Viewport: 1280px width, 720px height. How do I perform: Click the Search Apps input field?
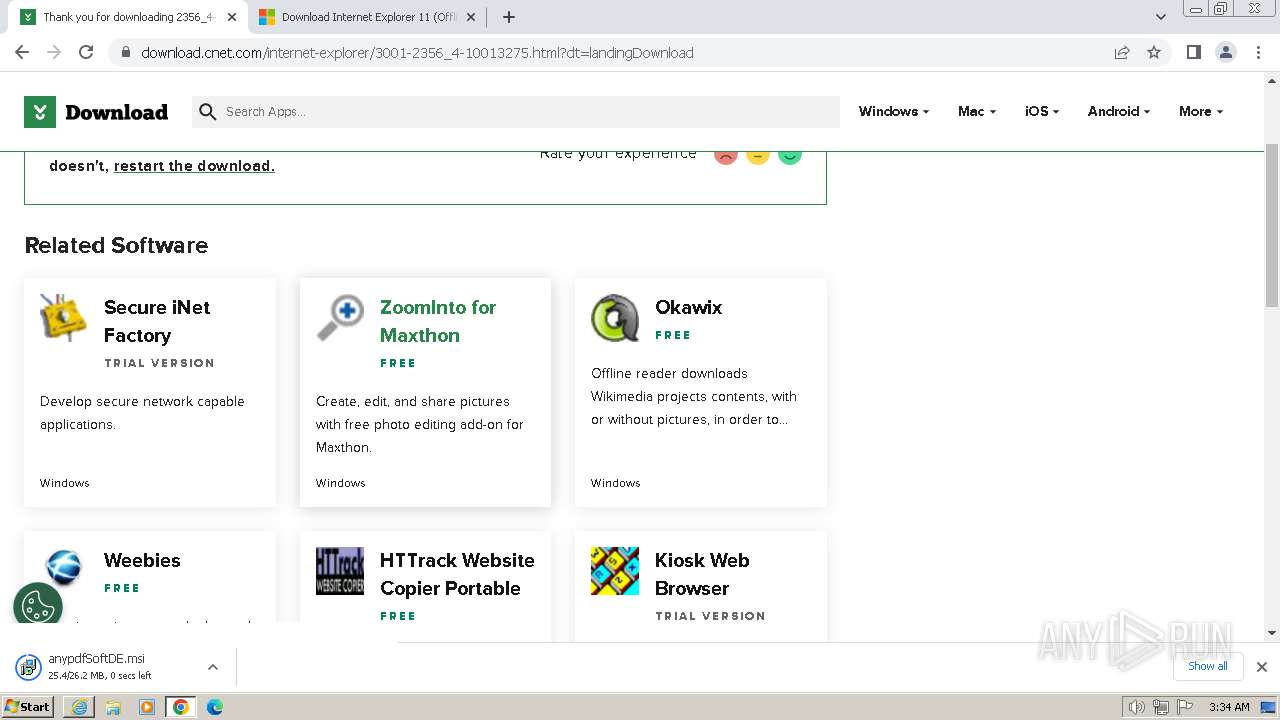(515, 112)
